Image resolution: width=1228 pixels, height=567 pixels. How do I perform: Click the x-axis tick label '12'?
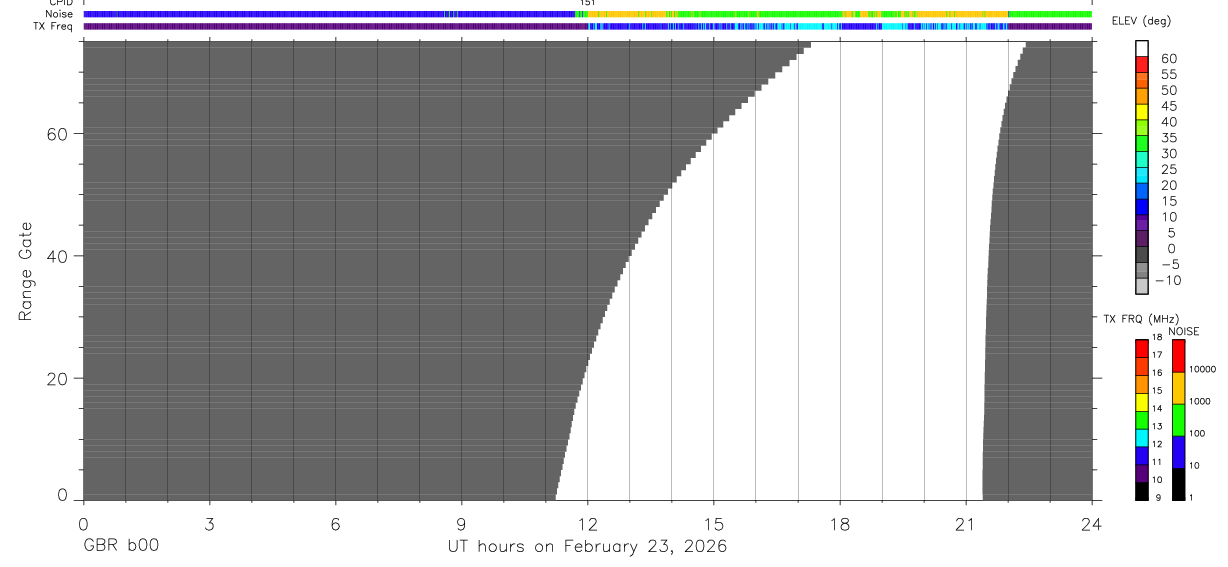pyautogui.click(x=587, y=524)
